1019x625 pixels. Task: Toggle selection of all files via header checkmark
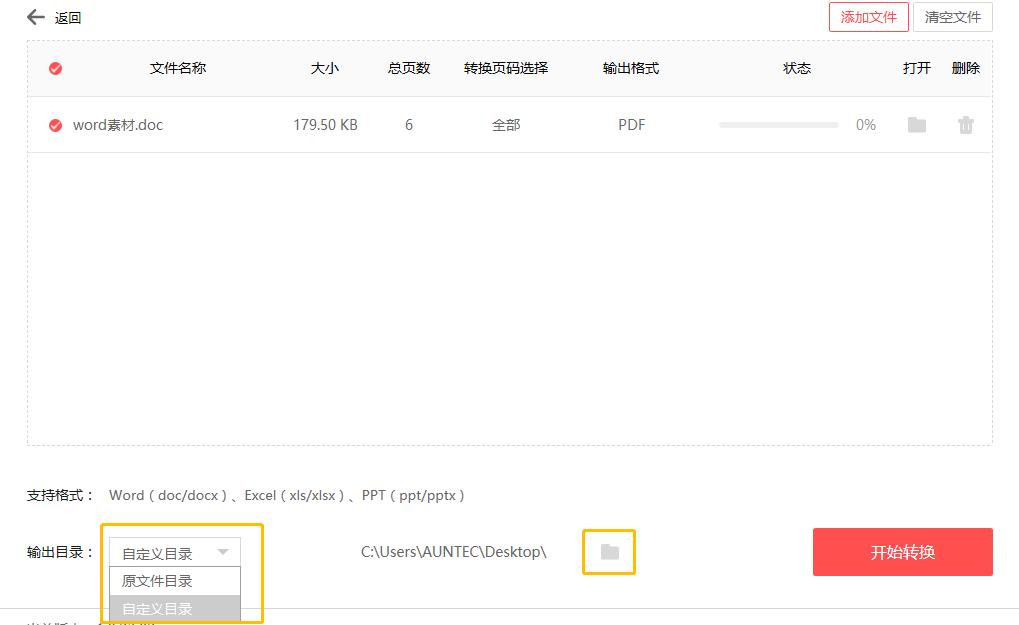55,68
